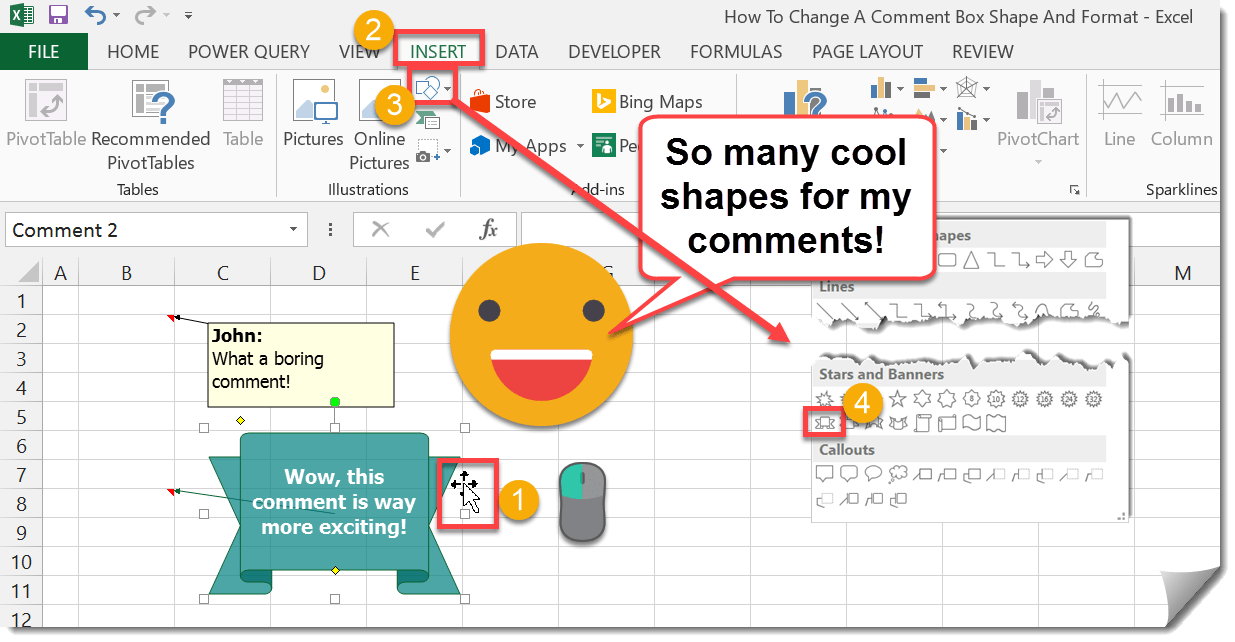Switch to the DATA tab
Viewport: 1235px width, 642px height.
point(517,51)
